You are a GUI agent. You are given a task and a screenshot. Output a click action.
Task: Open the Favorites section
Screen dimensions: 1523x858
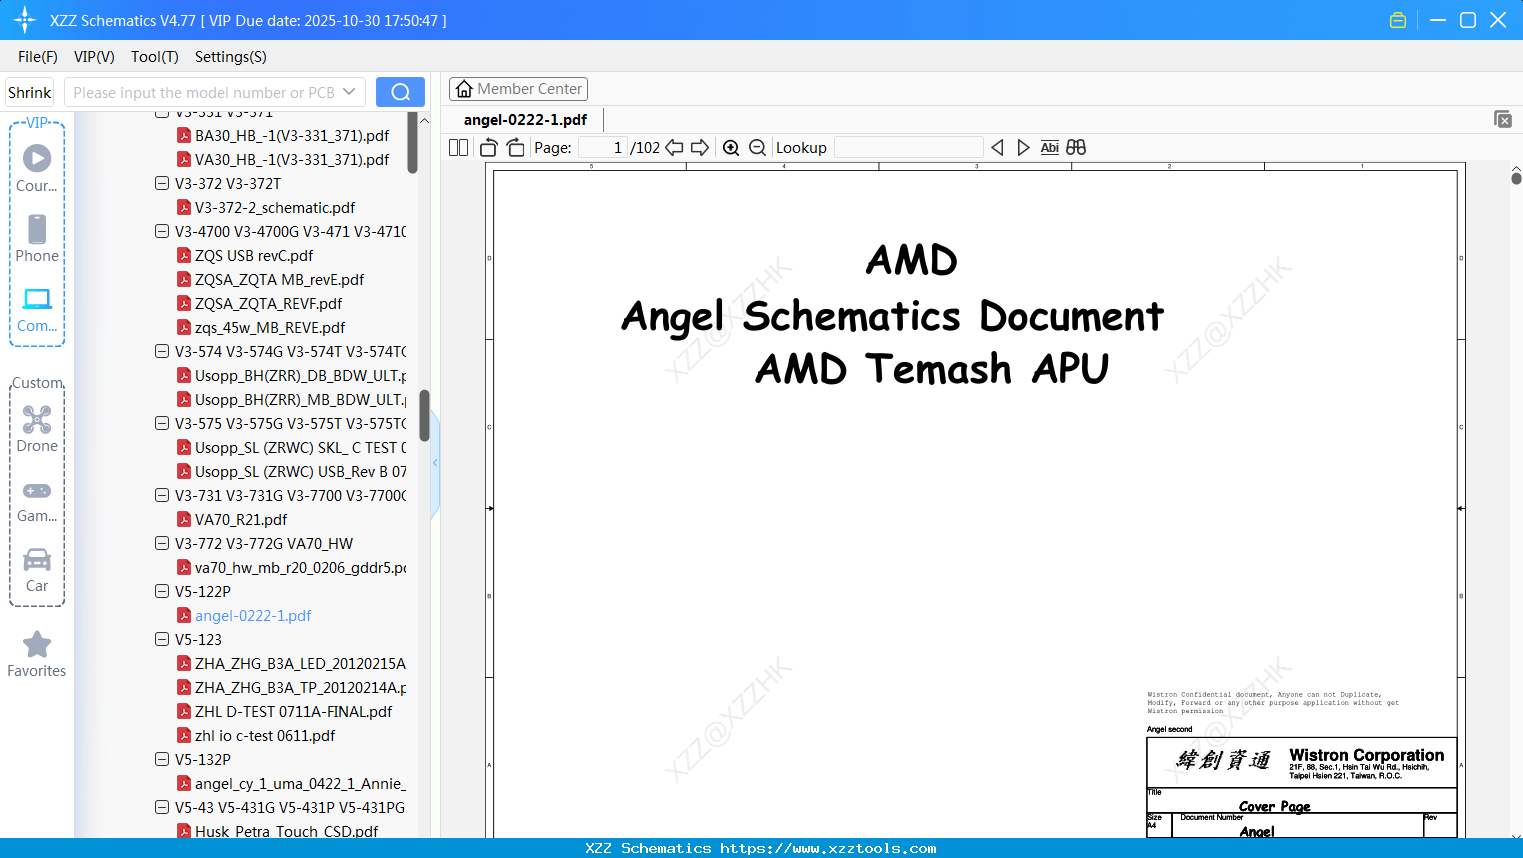pyautogui.click(x=37, y=654)
